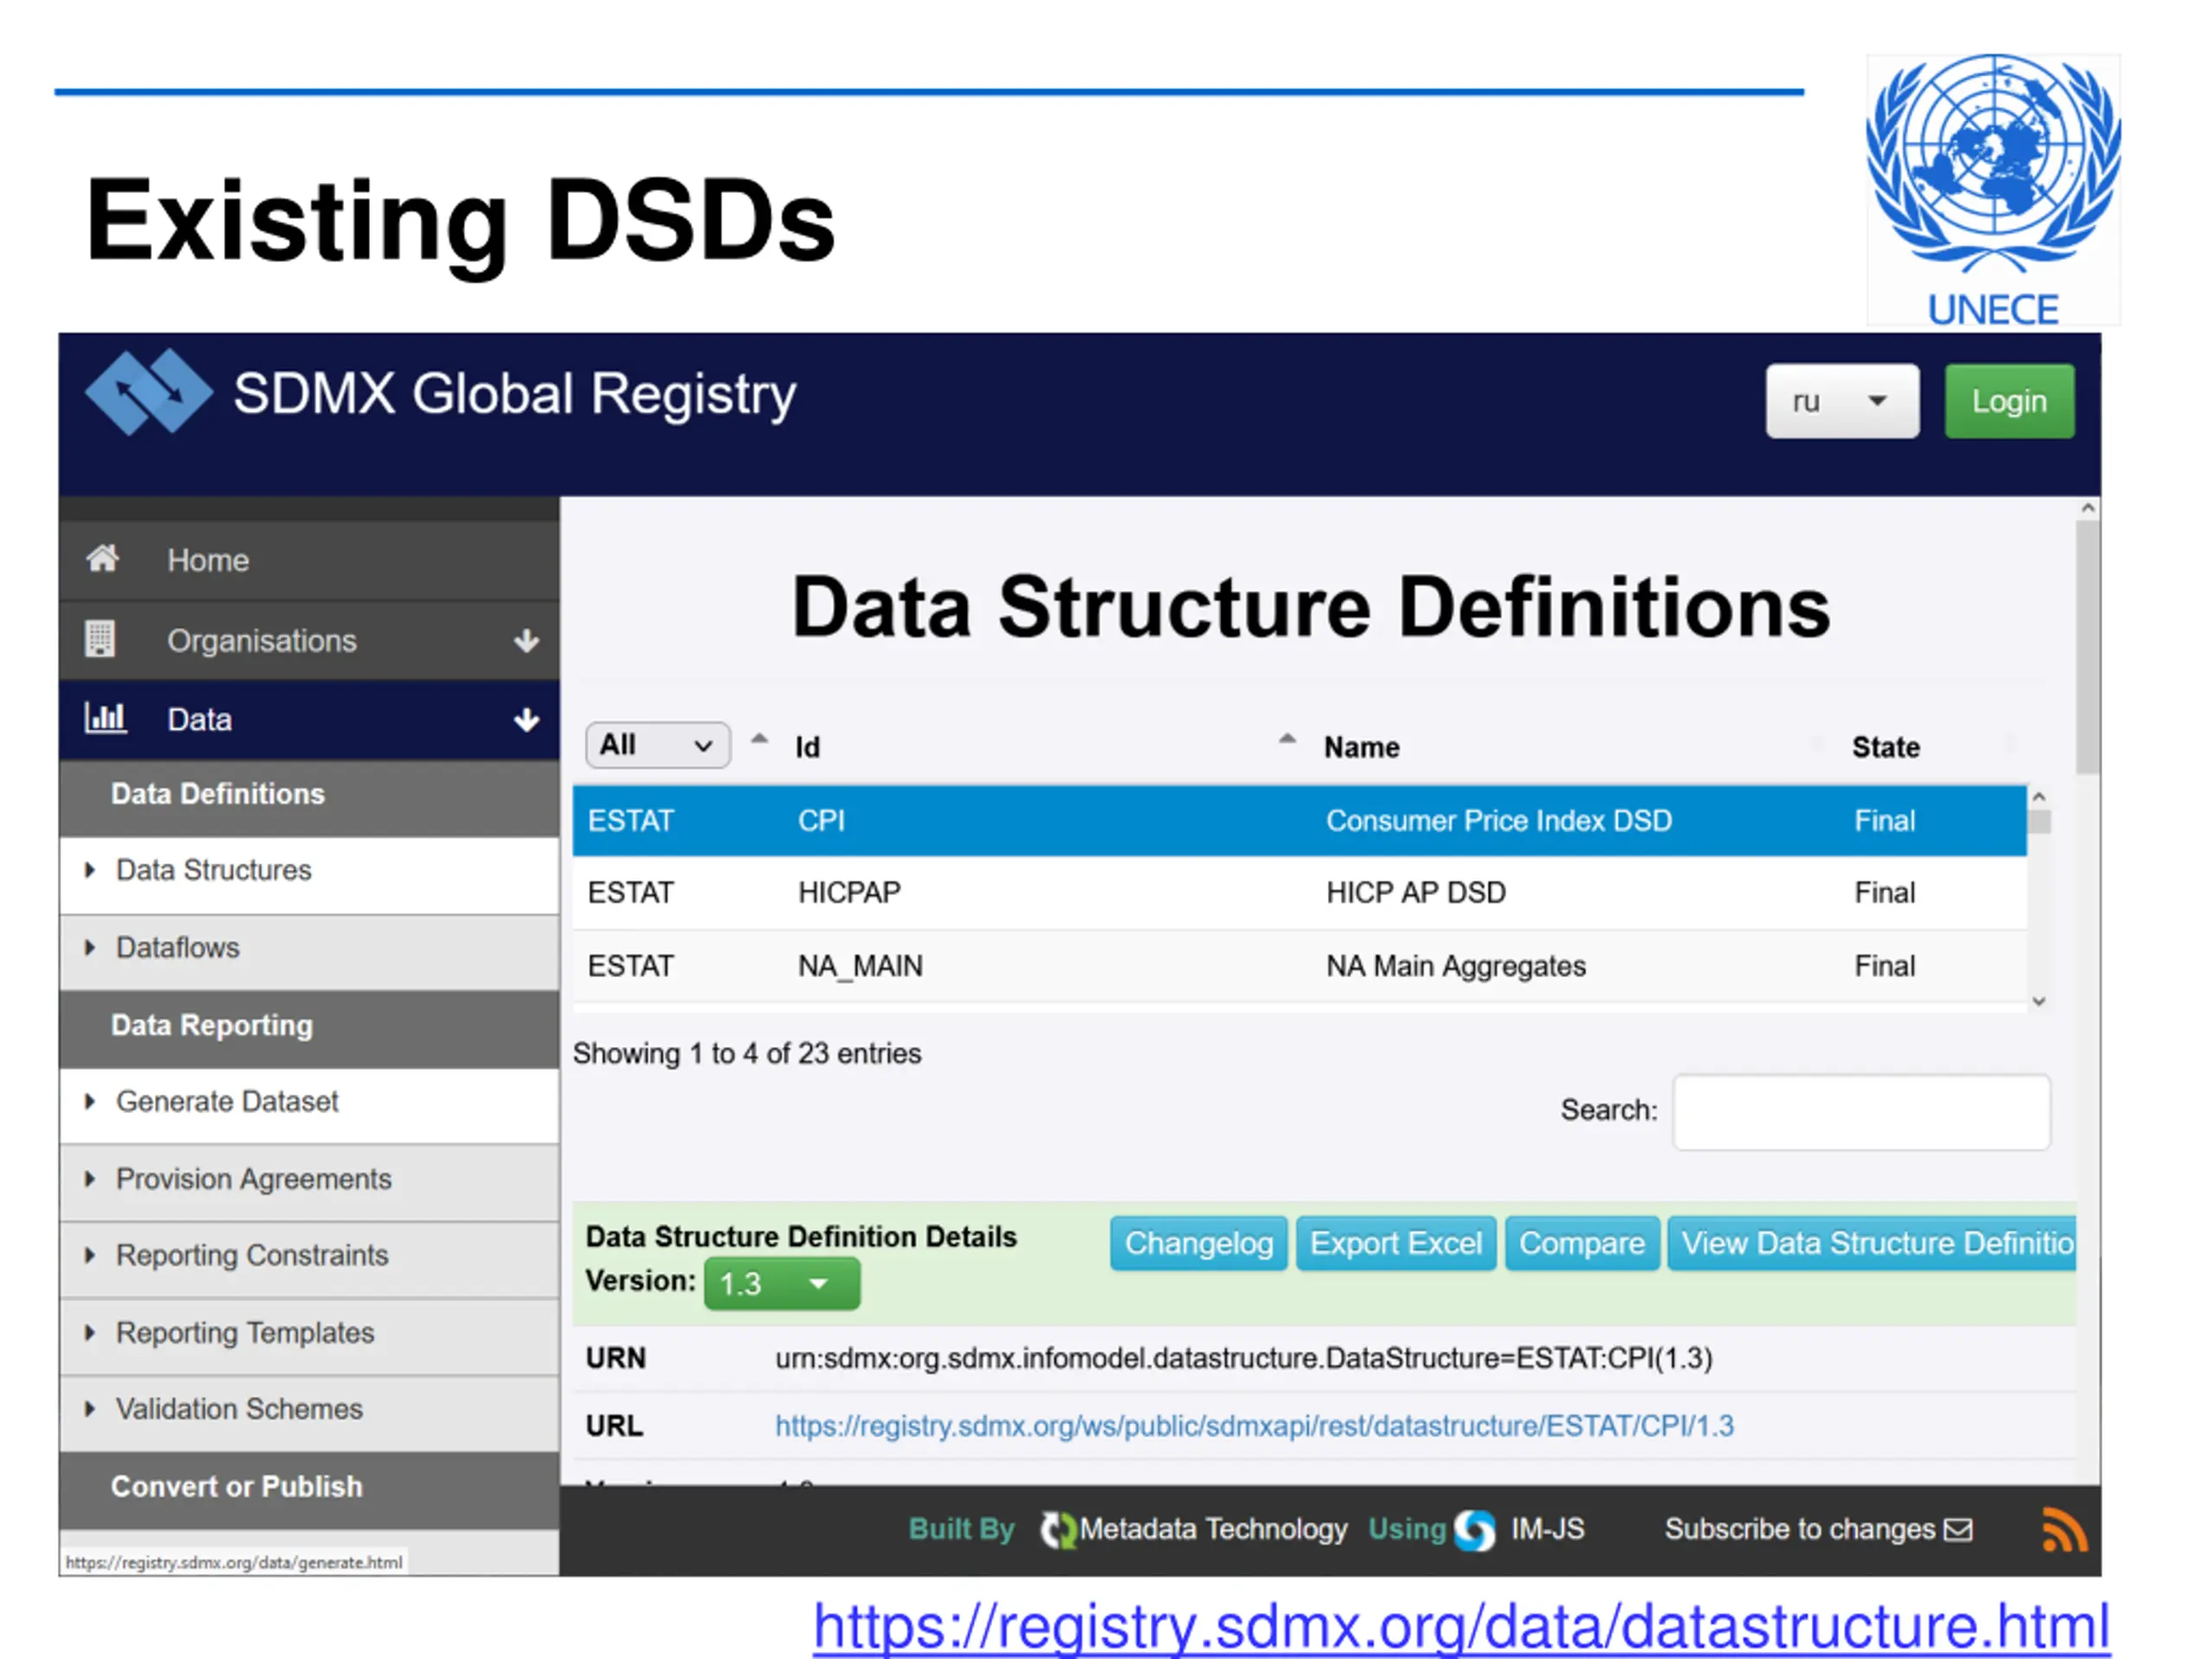This screenshot has width=2212, height=1659.
Task: Select the ESTAT CPI table row
Action: pyautogui.click(x=1299, y=821)
